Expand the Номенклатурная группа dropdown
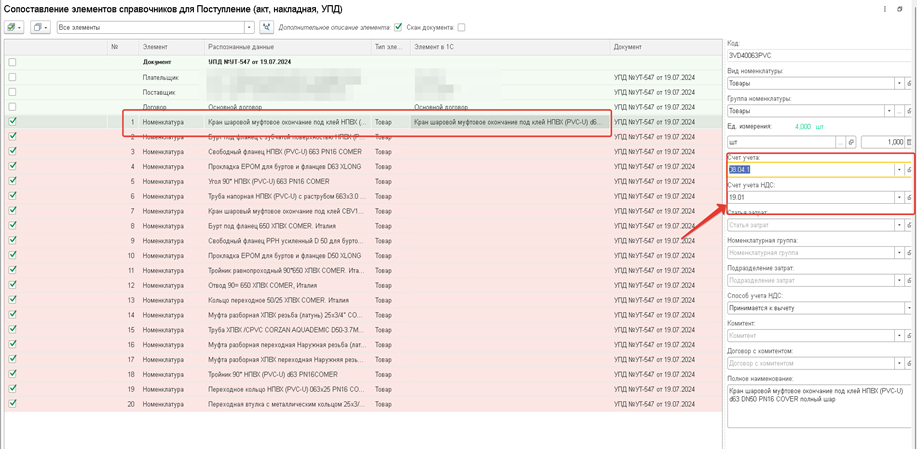 click(899, 253)
